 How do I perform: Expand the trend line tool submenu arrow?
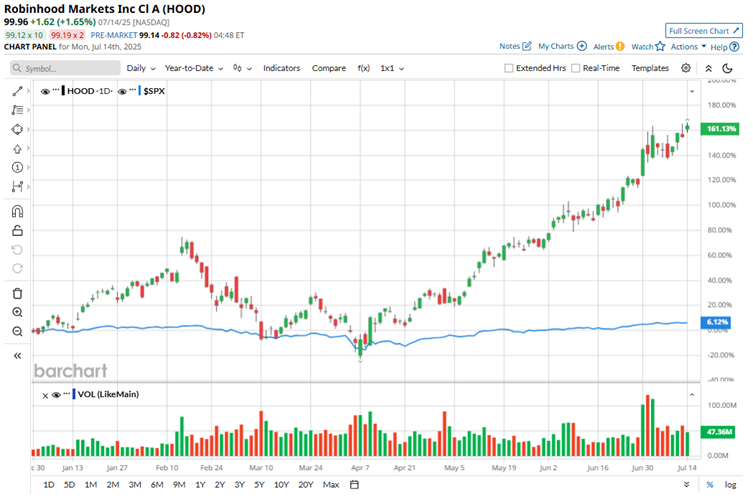click(28, 91)
